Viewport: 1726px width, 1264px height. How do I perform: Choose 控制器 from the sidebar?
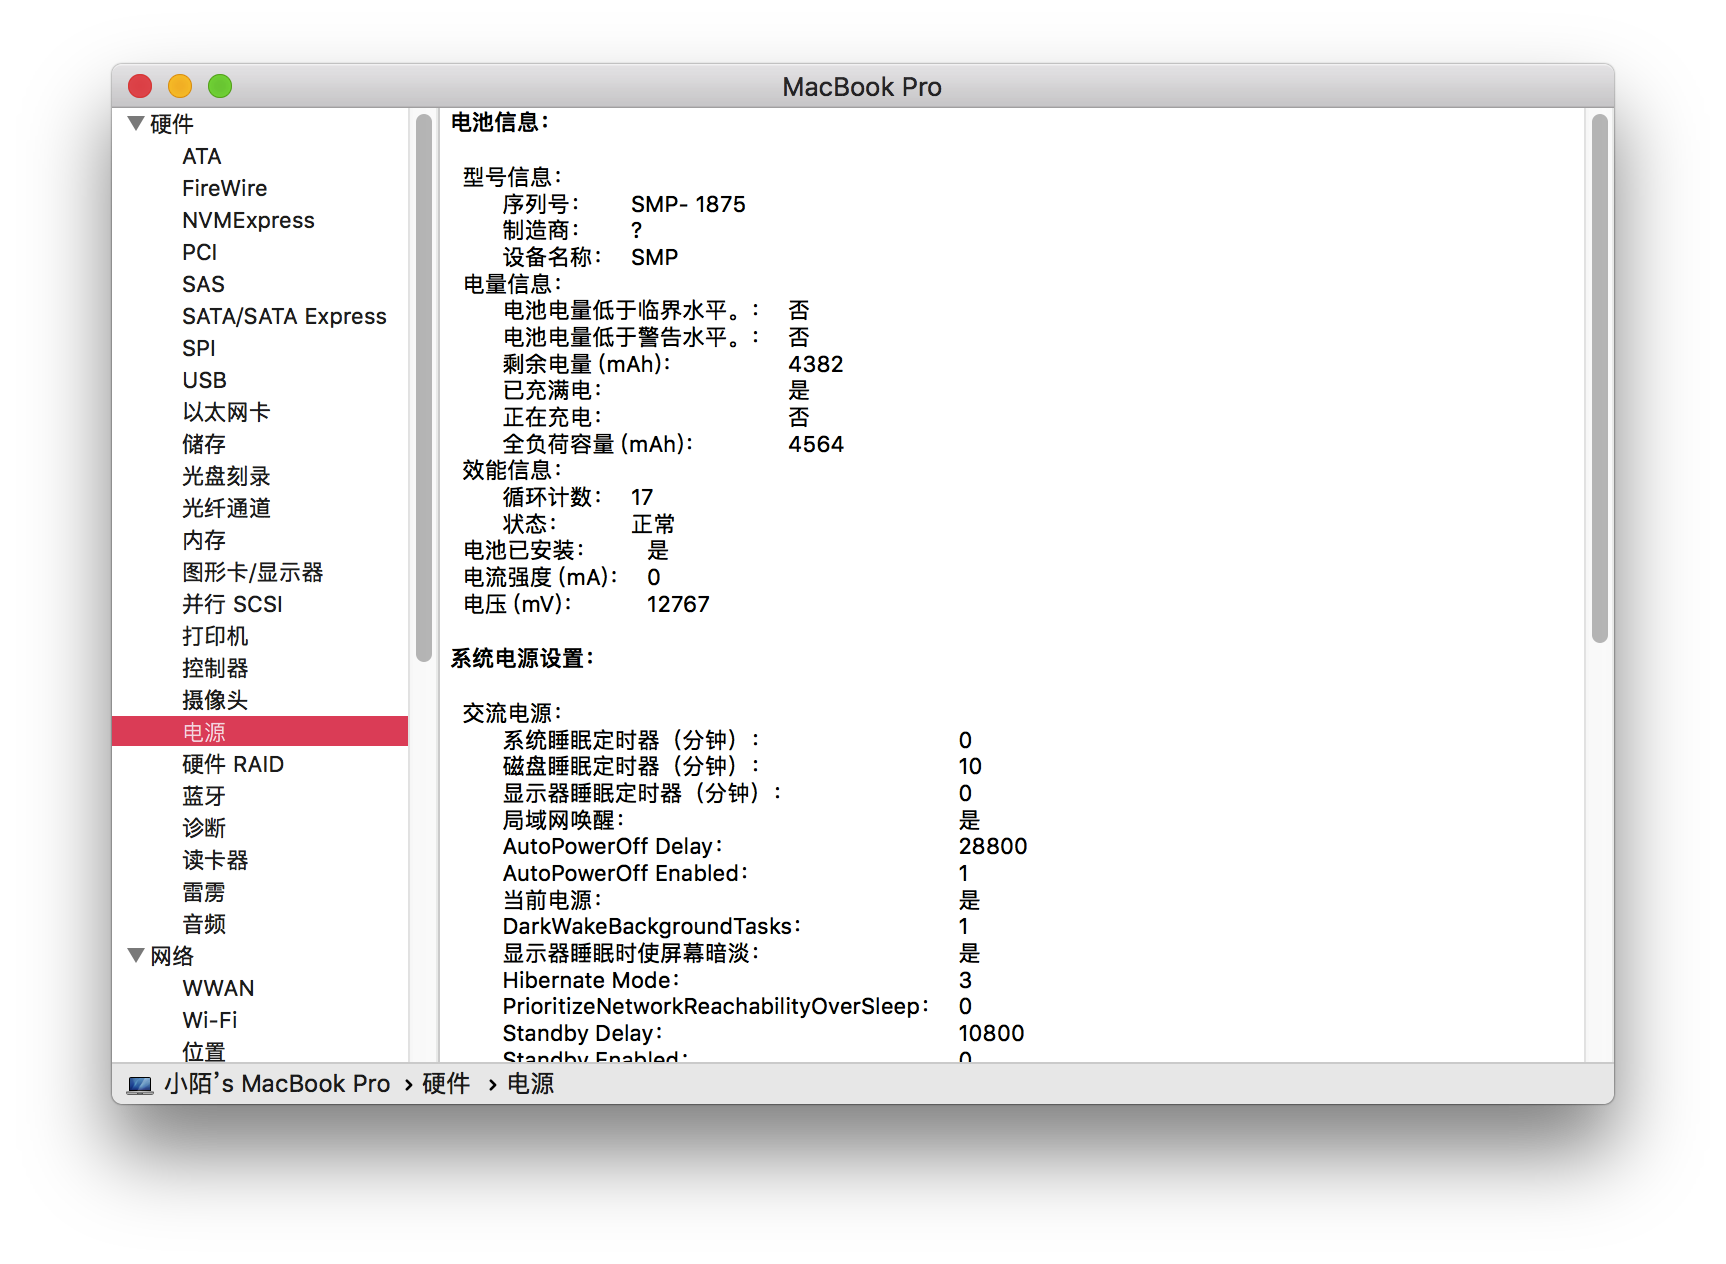click(215, 668)
